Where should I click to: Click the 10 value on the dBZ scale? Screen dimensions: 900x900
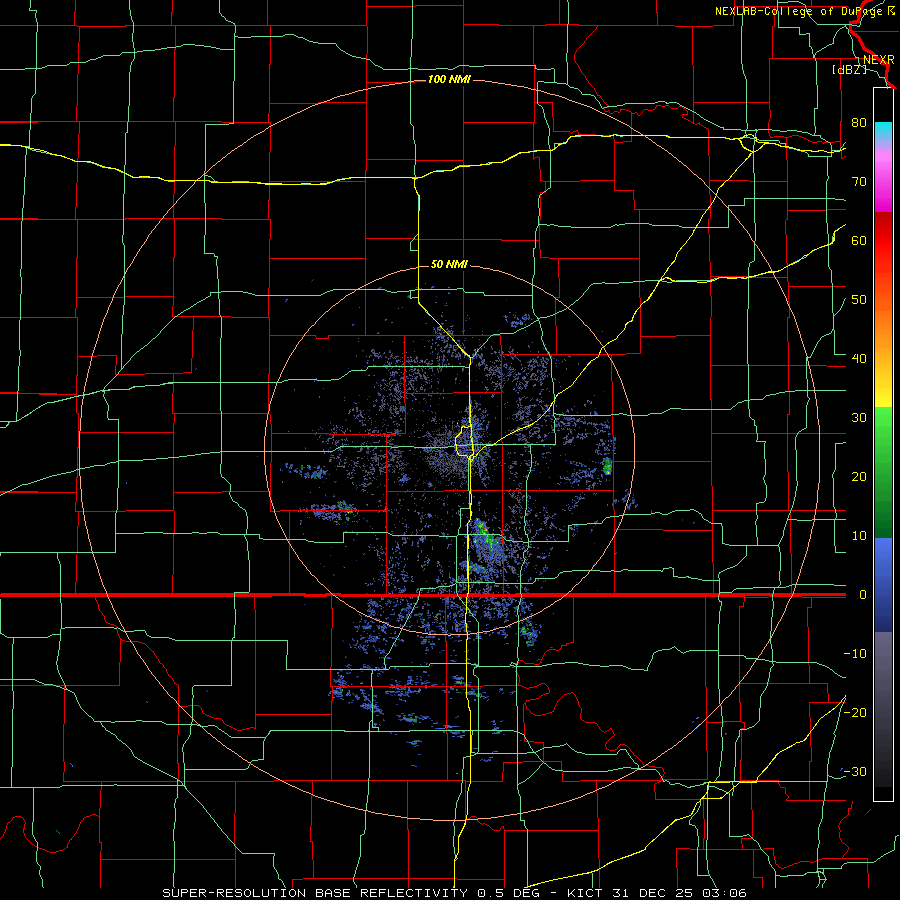coord(859,536)
